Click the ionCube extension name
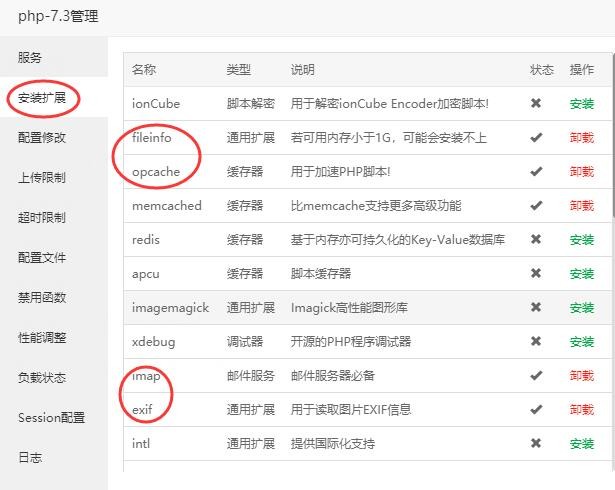 point(156,104)
